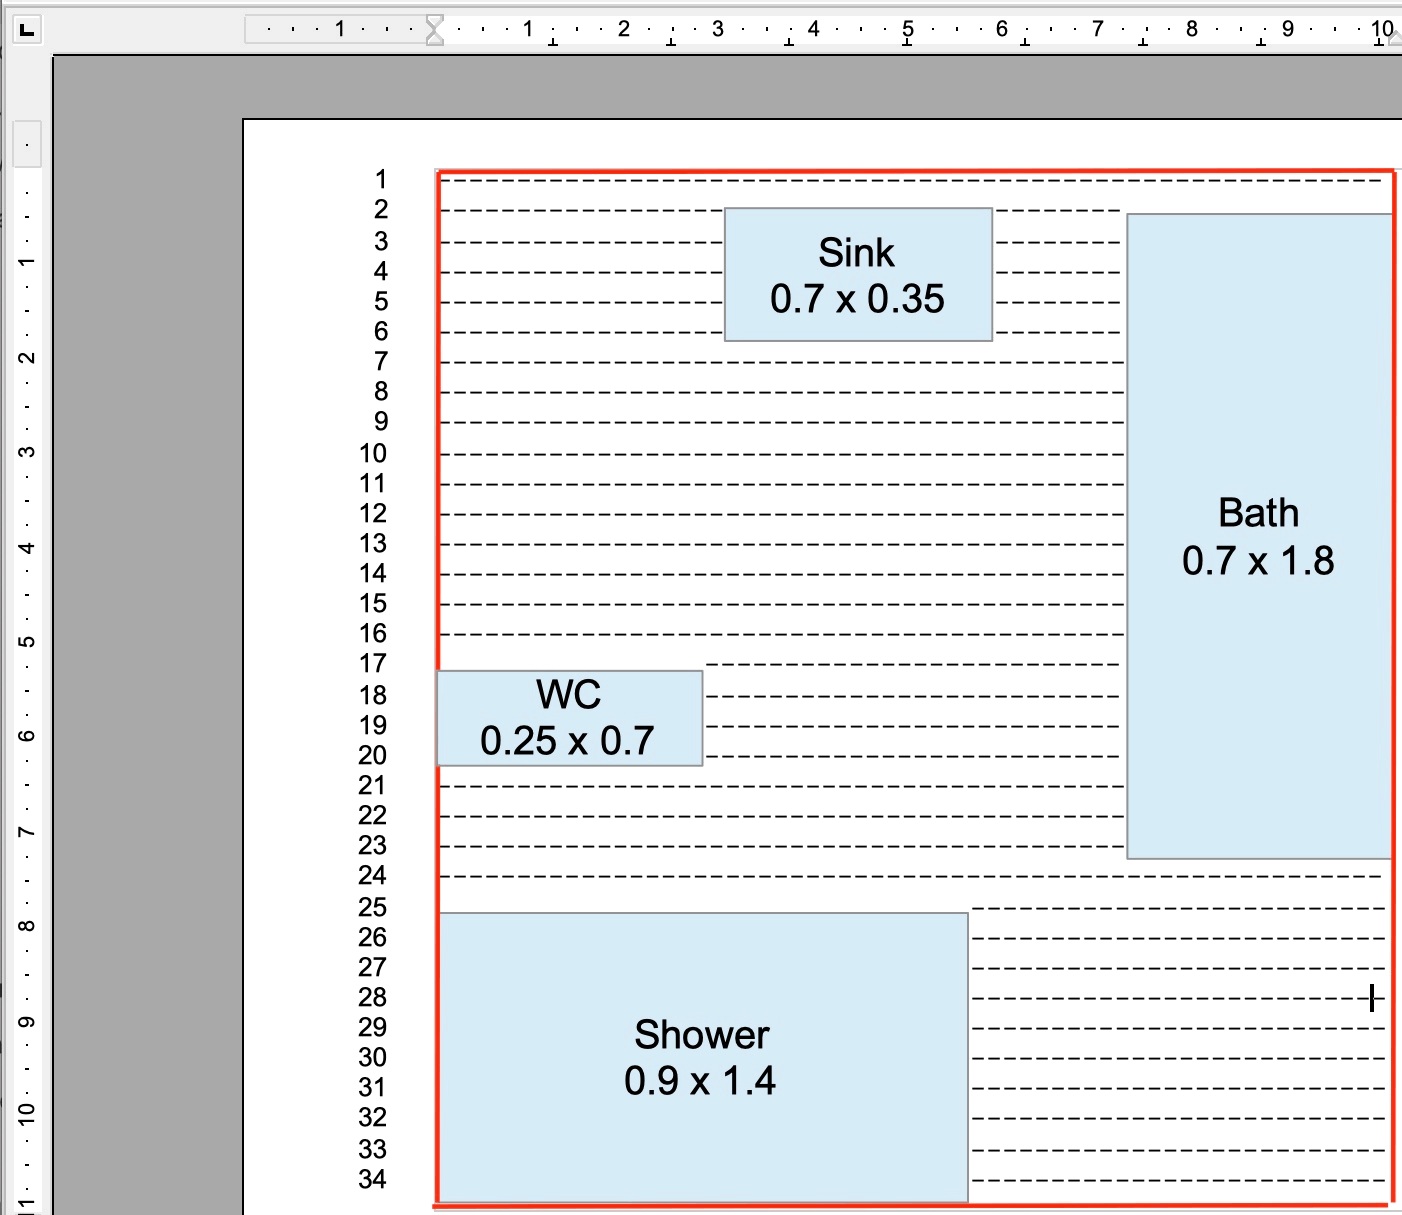The width and height of the screenshot is (1402, 1215).
Task: Click line number 20 in the margin
Action: [x=373, y=755]
